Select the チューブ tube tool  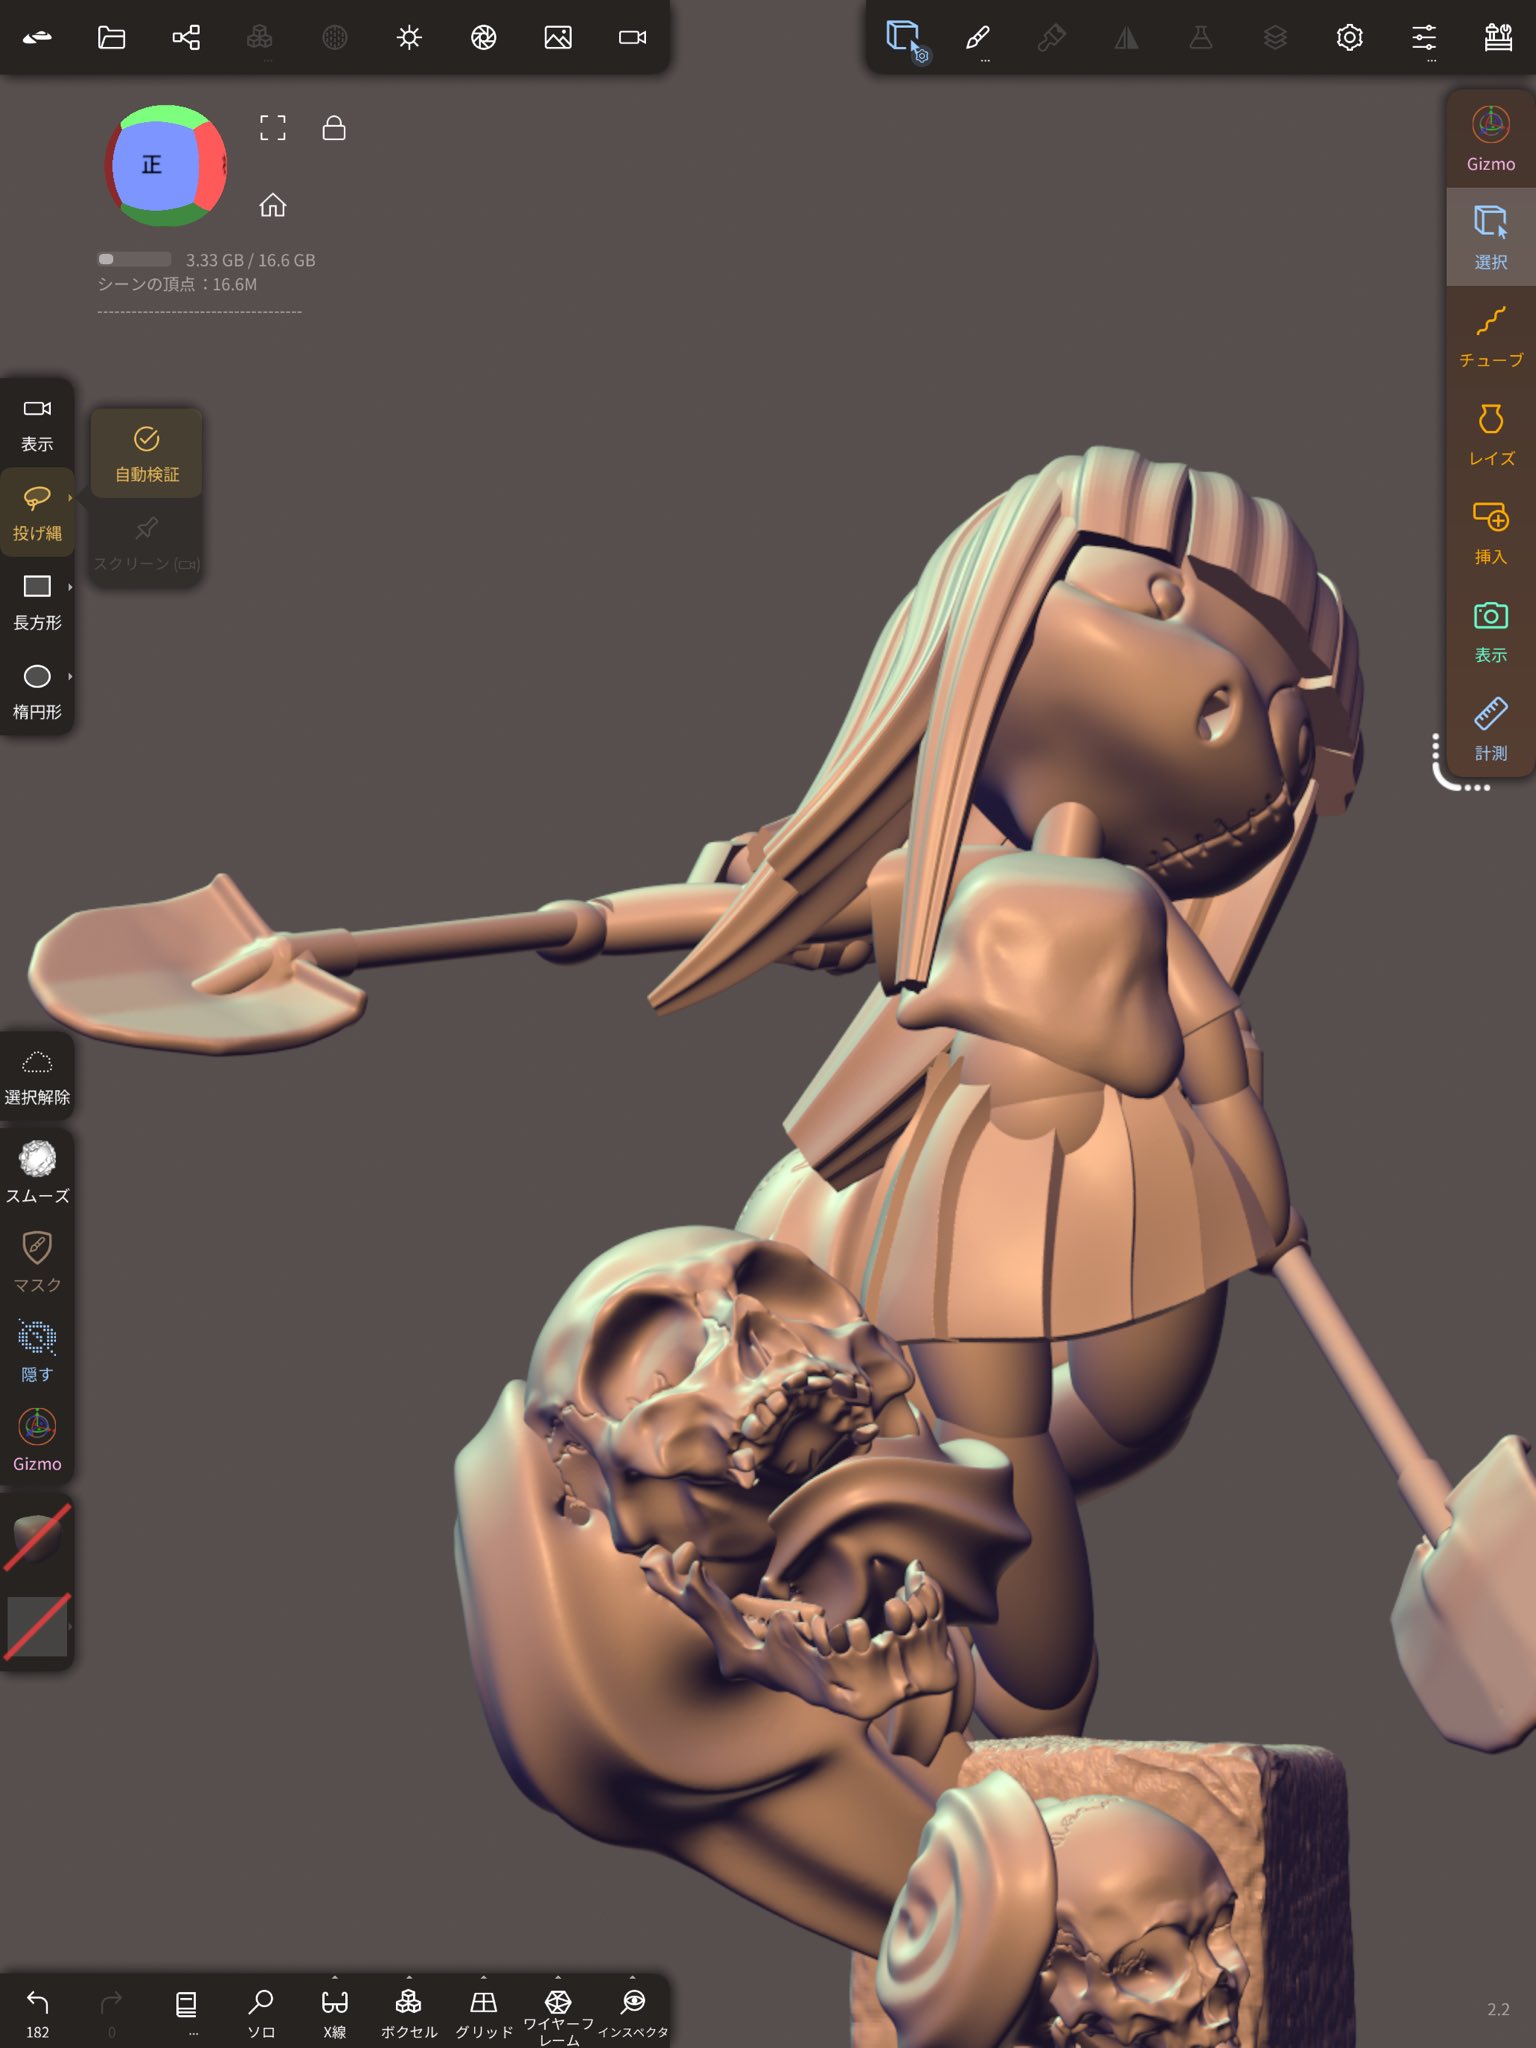(1491, 336)
